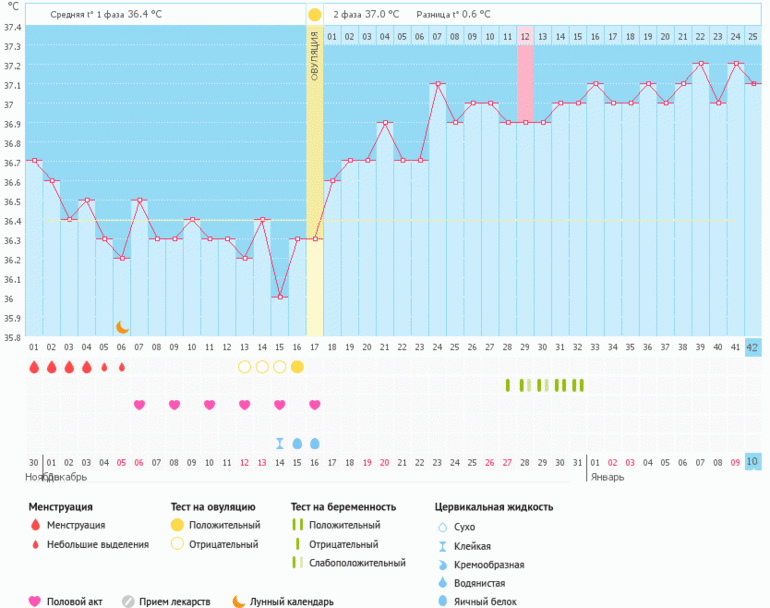Click the menstruation drop on cycle day 01

pyautogui.click(x=34, y=367)
